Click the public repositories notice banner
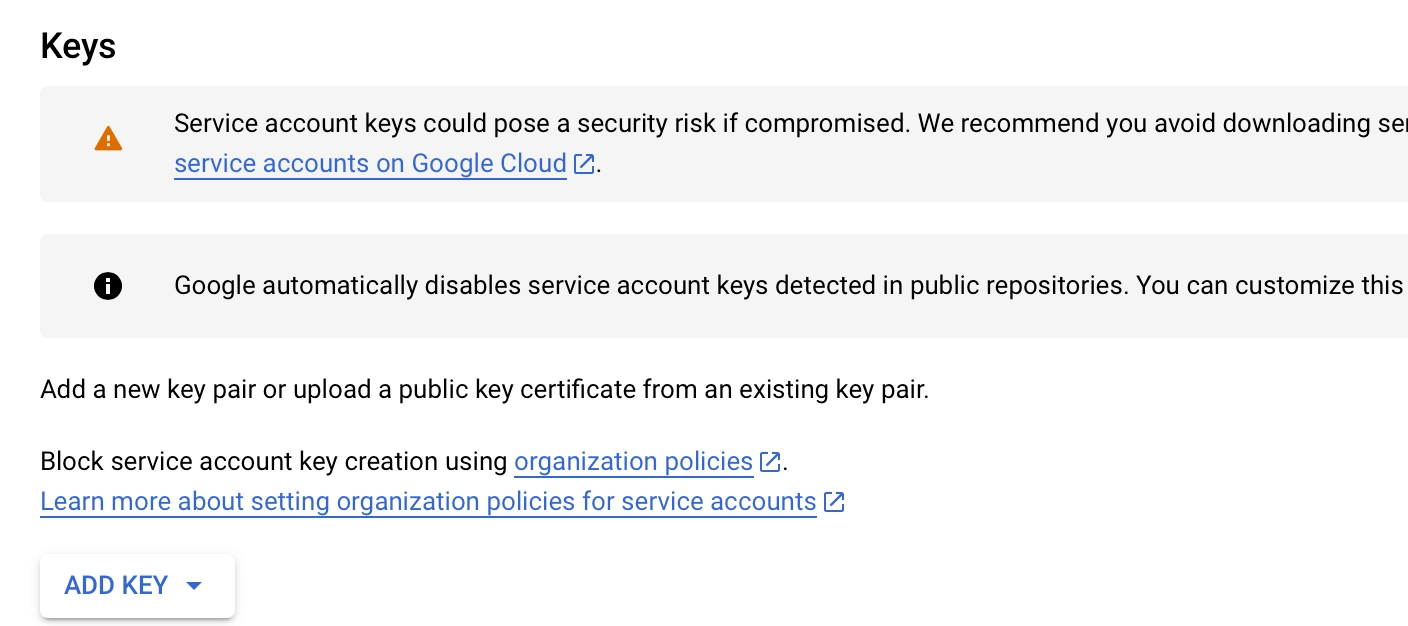Screen dimensions: 1408x626 tap(700, 286)
